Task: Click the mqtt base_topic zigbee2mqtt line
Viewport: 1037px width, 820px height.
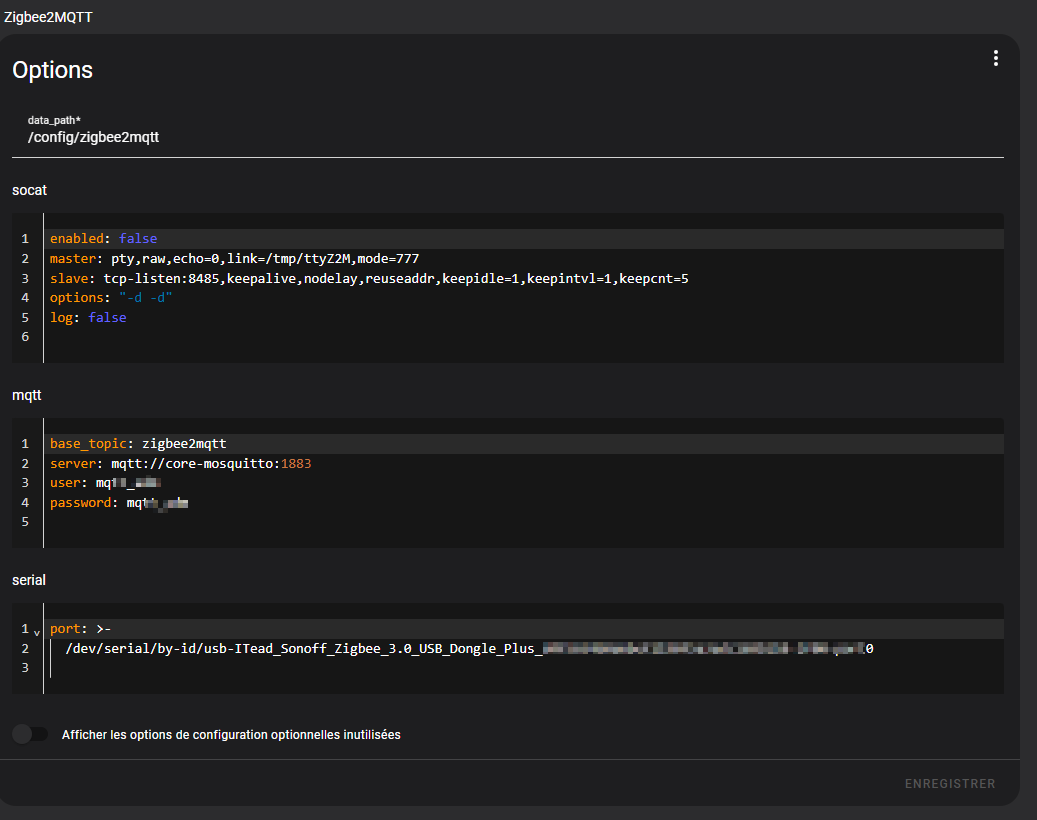Action: pyautogui.click(x=526, y=444)
